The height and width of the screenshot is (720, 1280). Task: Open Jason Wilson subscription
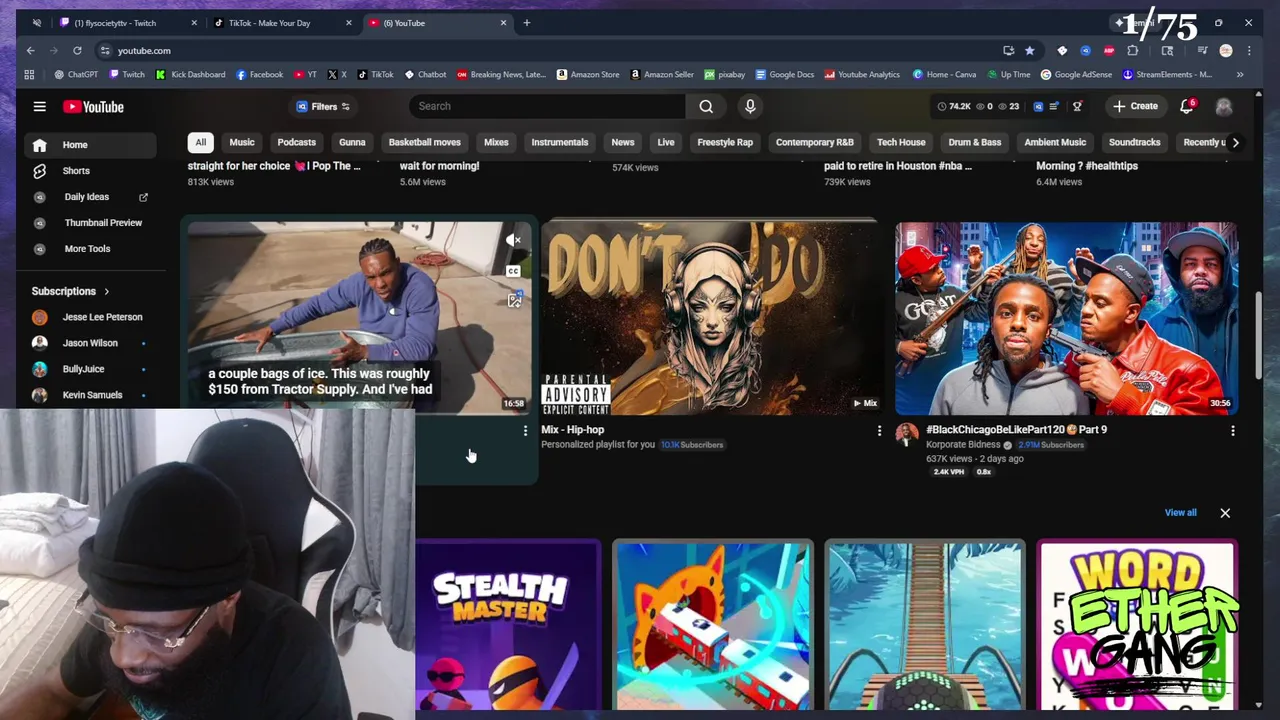[90, 343]
